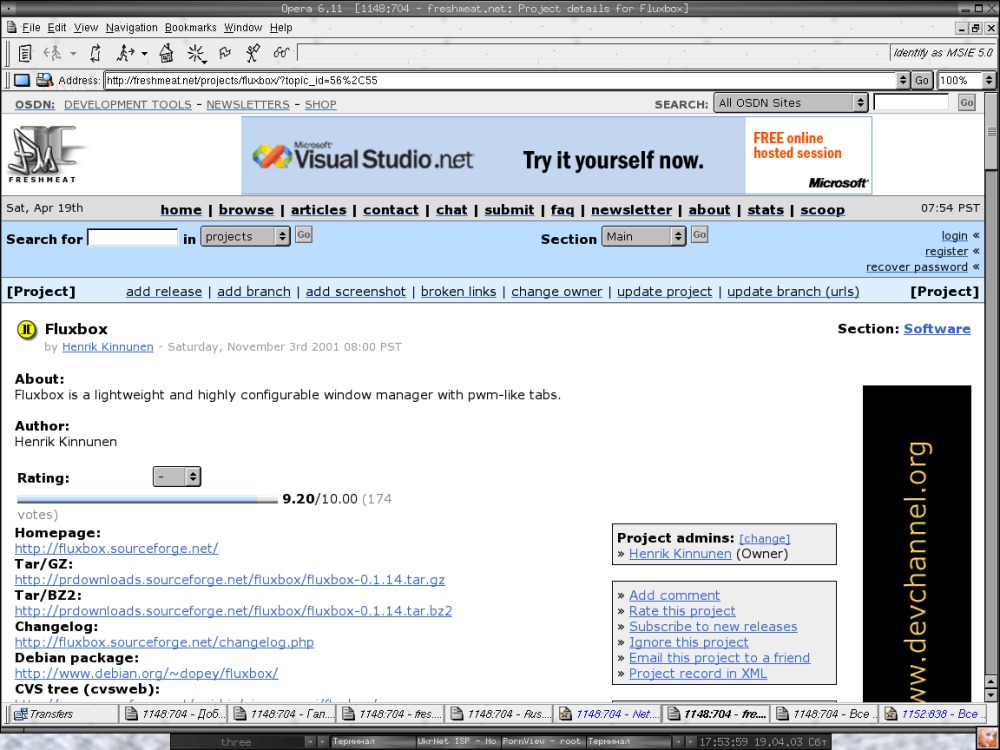Open the forward history dropdown arrow

144,54
